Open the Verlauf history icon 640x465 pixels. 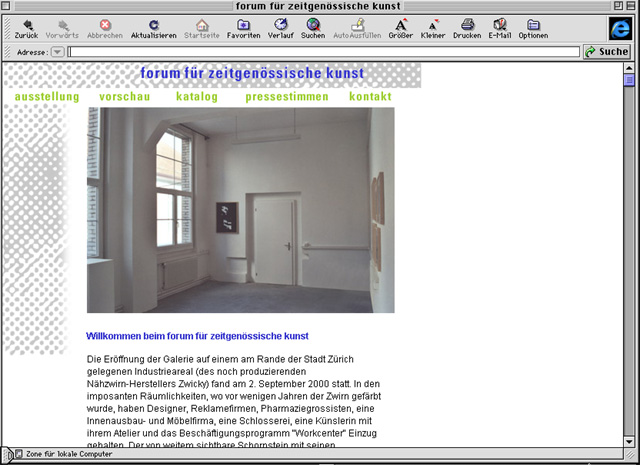coord(281,24)
